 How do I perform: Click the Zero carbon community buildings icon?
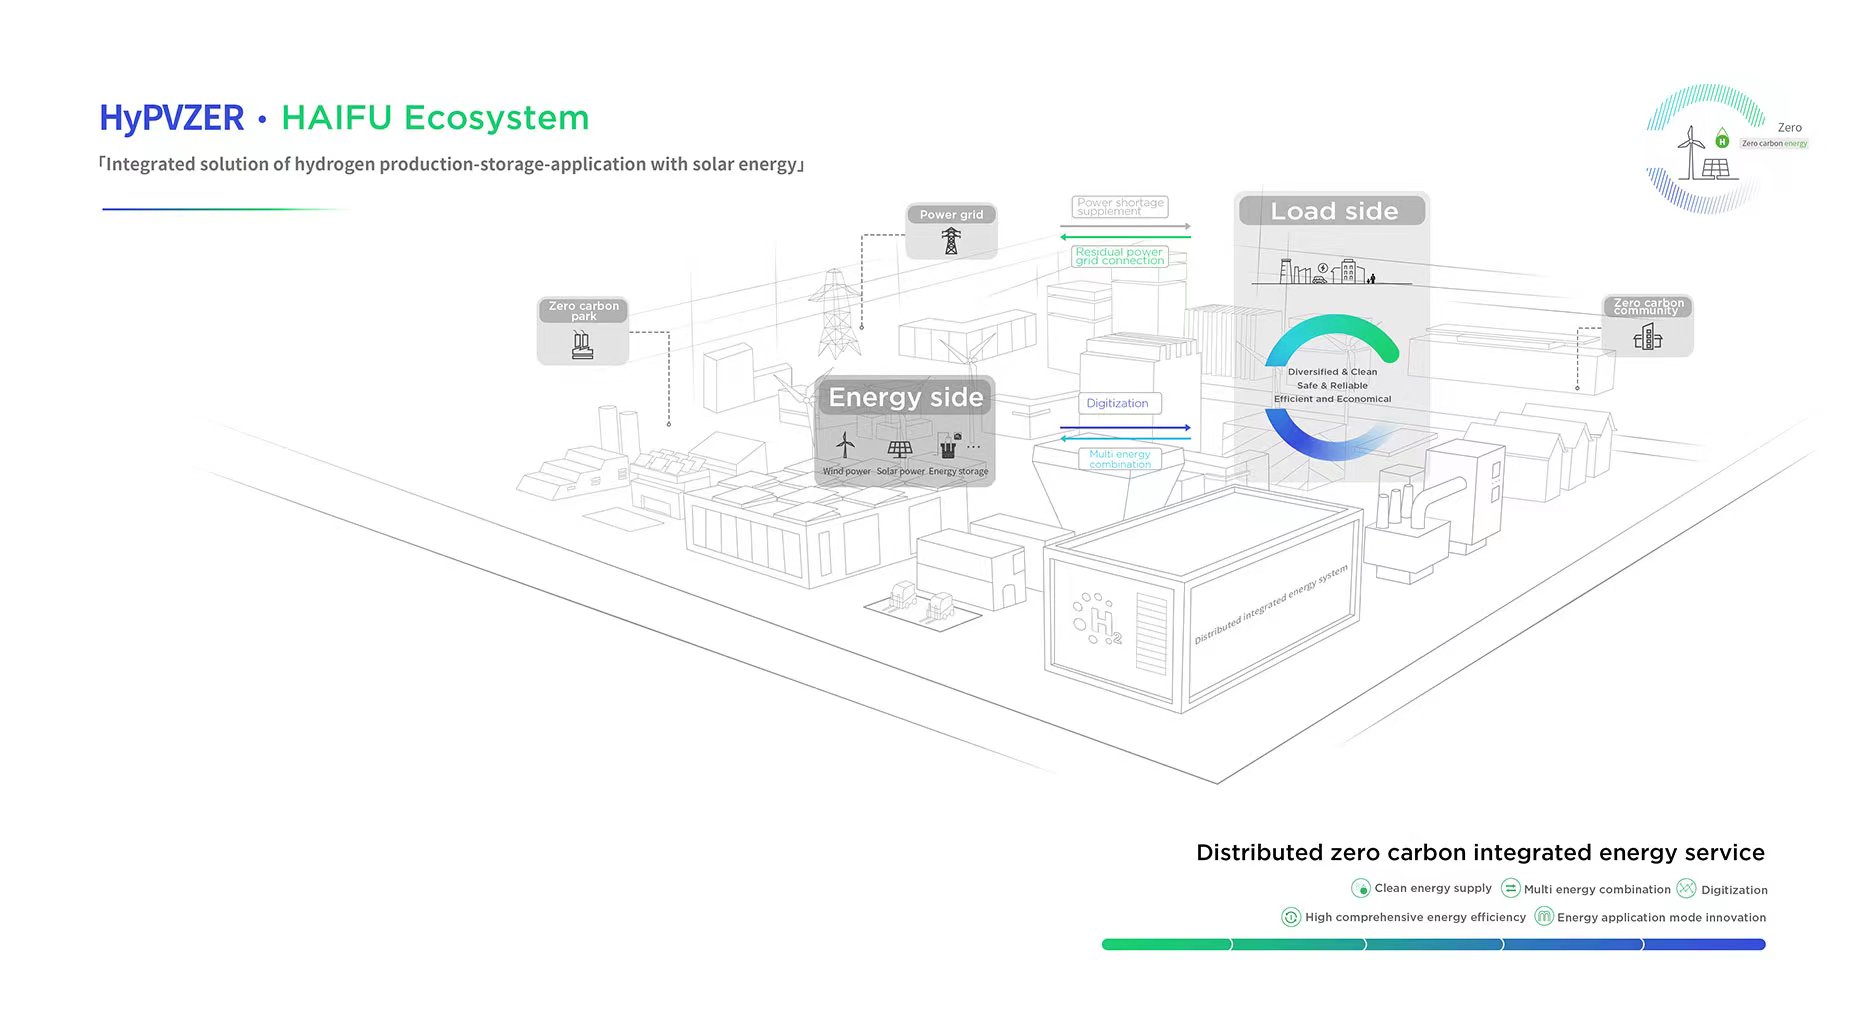point(1647,338)
